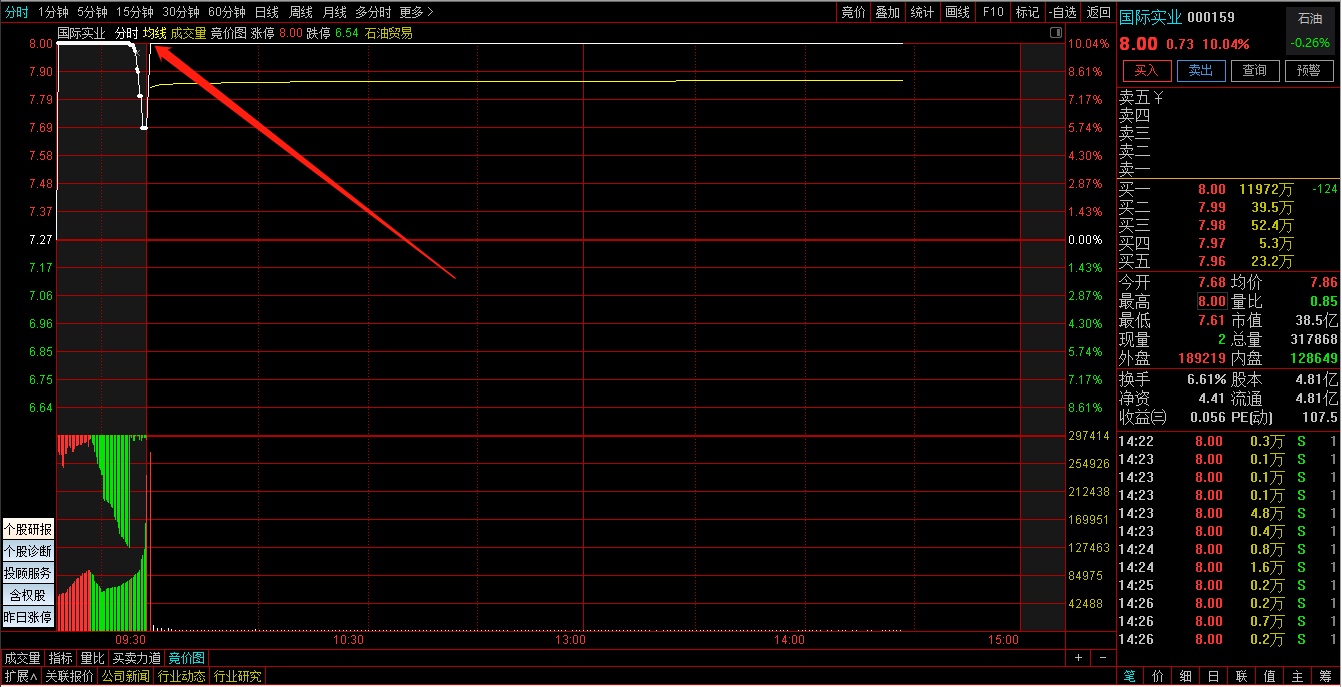Screen dimensions: 1342x687
Task: Open the 买卖力道 tab
Action: (137, 658)
